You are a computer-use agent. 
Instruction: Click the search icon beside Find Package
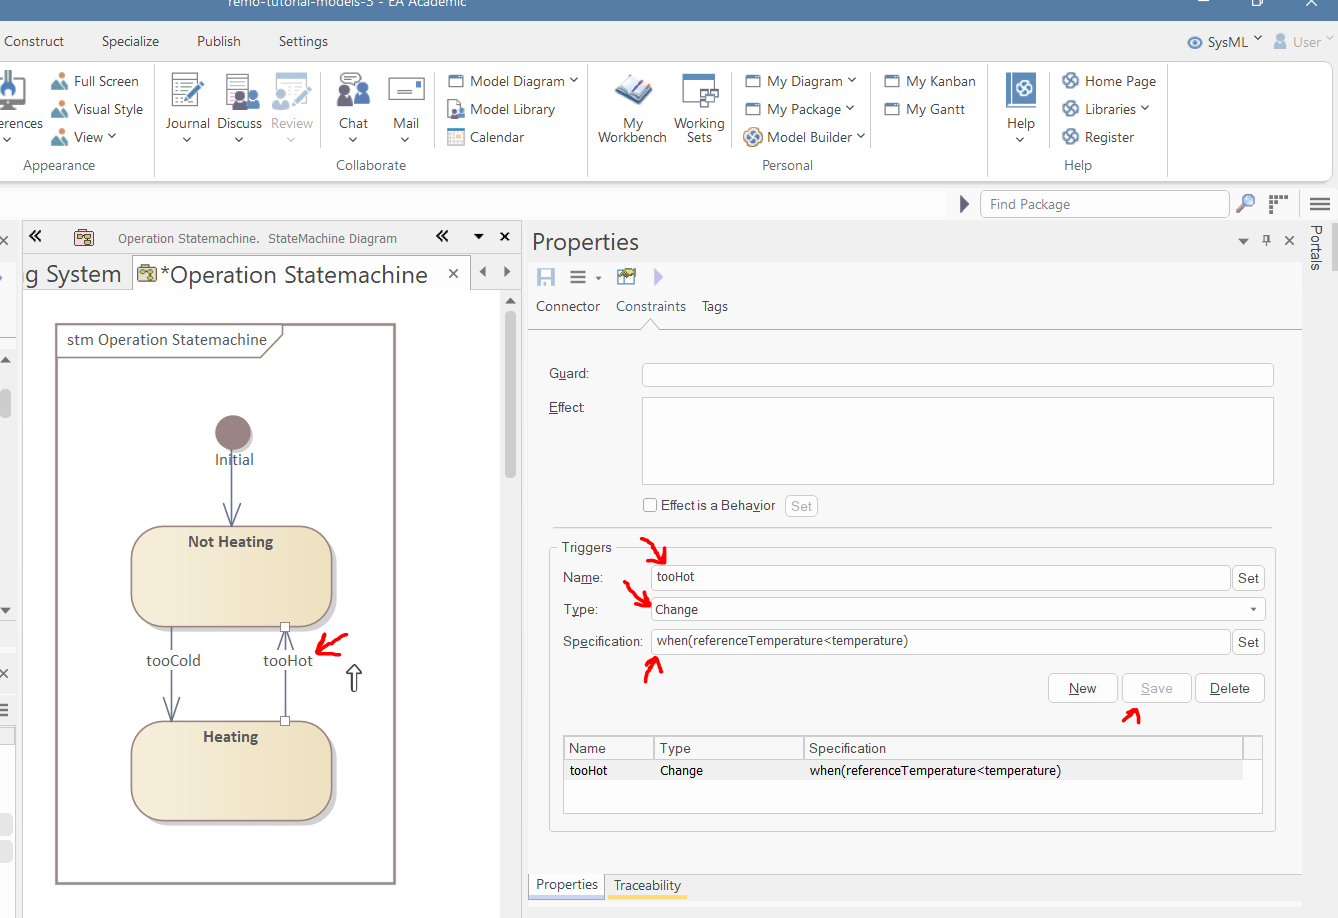[1245, 204]
